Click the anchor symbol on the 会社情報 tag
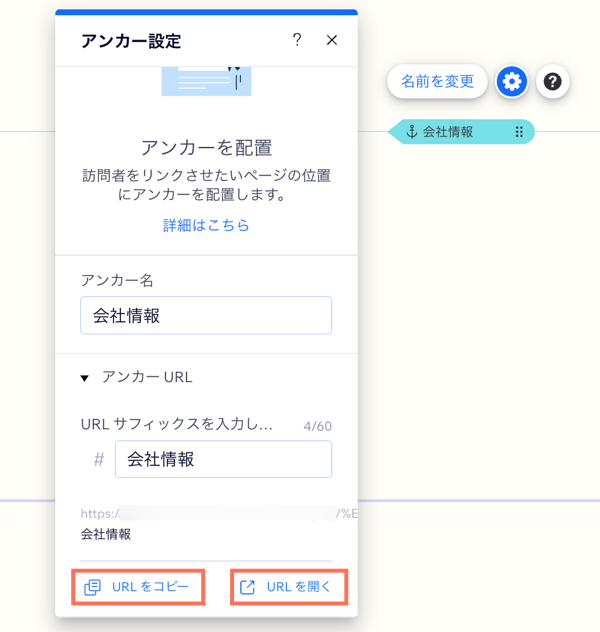 (x=411, y=132)
